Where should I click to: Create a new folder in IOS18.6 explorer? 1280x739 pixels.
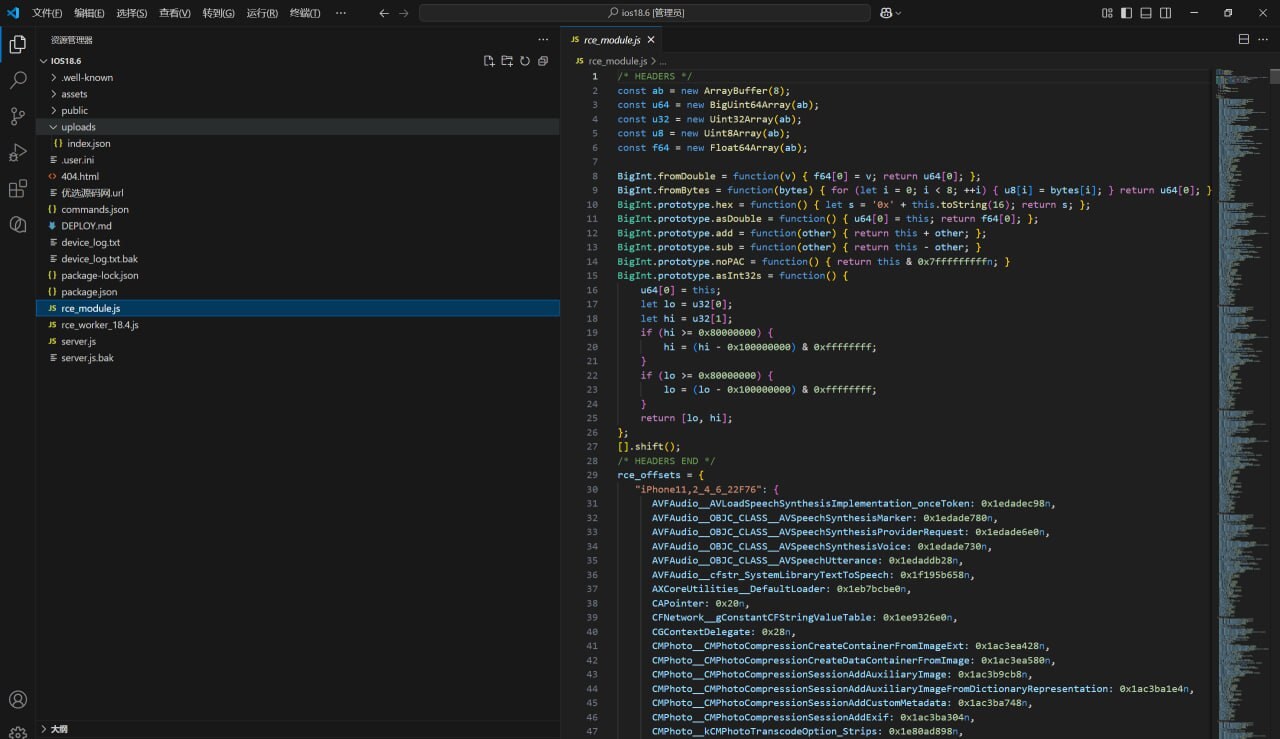[507, 61]
